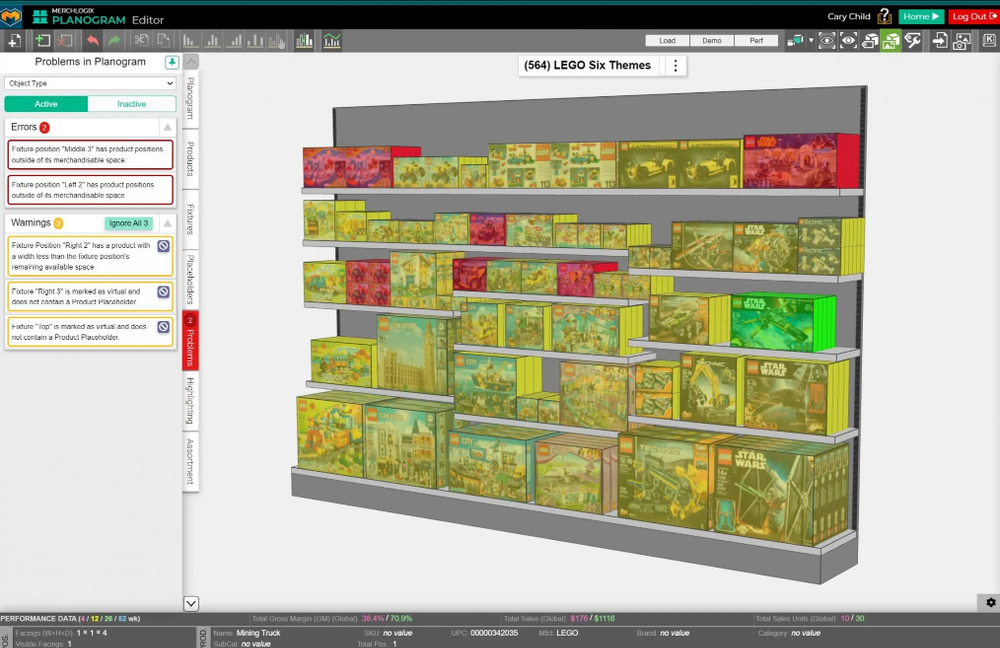This screenshot has width=1000, height=648.
Task: Click the Load button
Action: [x=667, y=40]
